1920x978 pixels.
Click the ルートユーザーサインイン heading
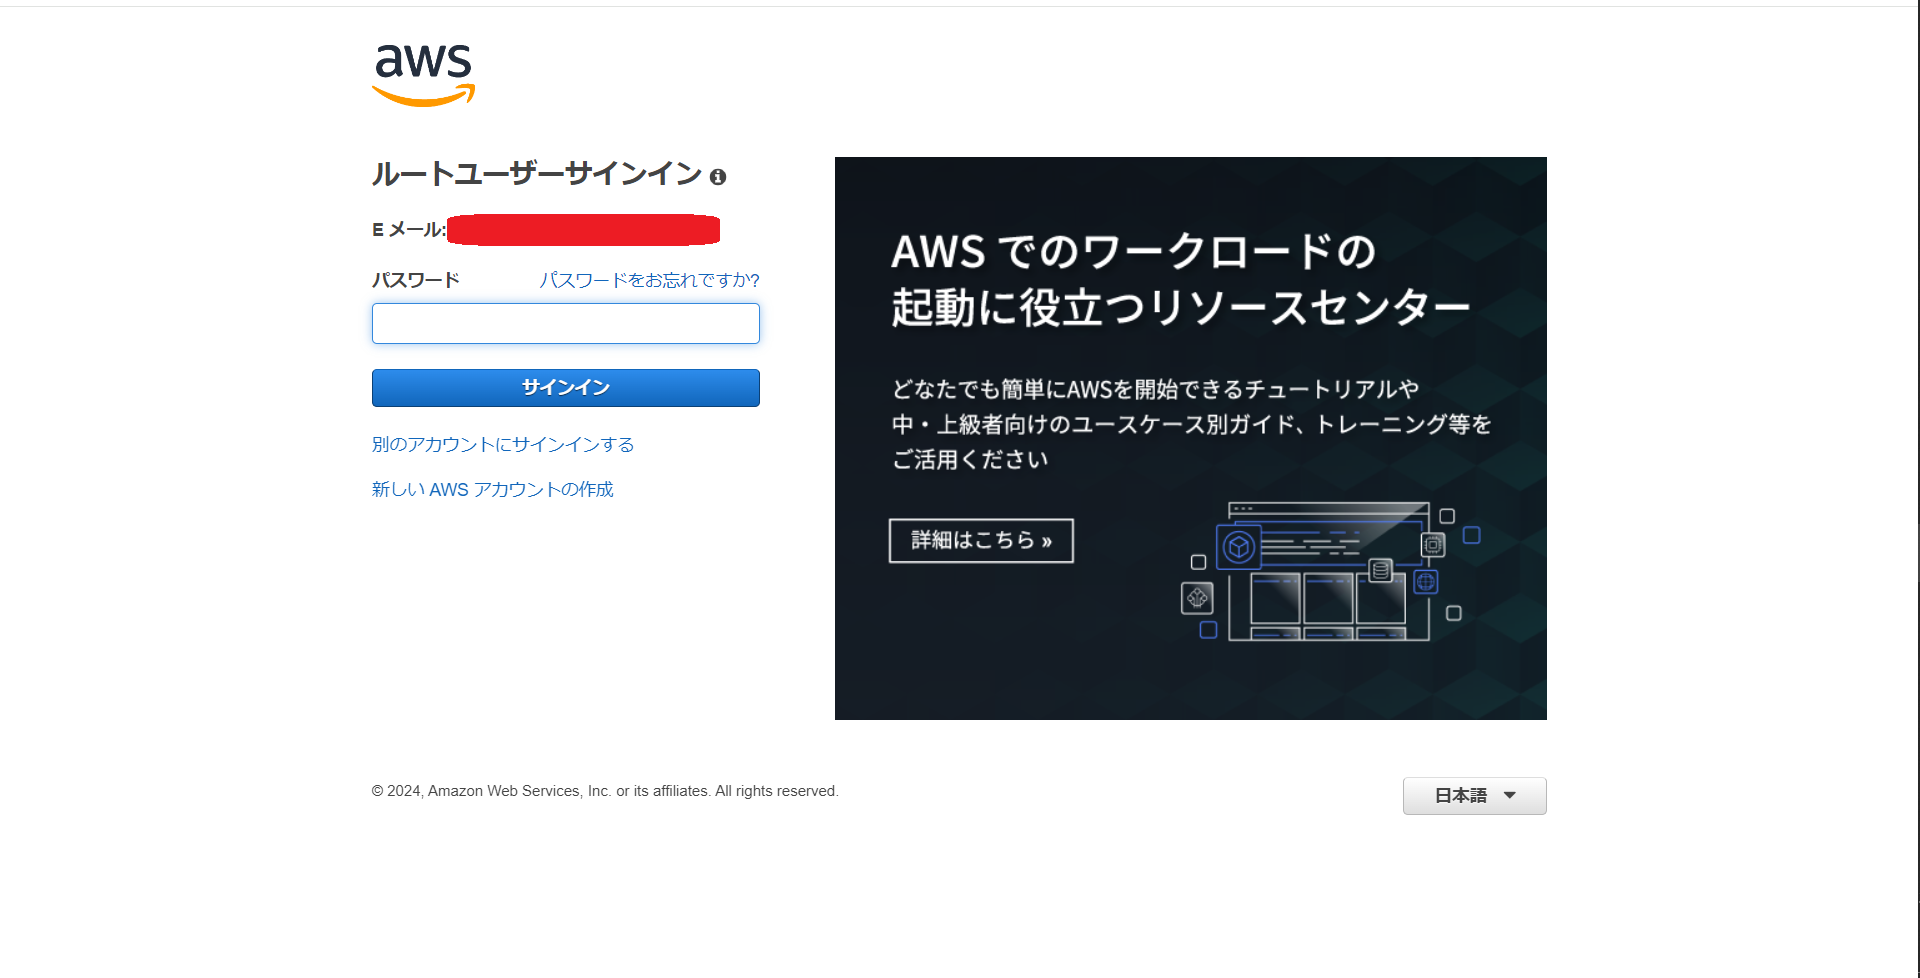pos(536,173)
